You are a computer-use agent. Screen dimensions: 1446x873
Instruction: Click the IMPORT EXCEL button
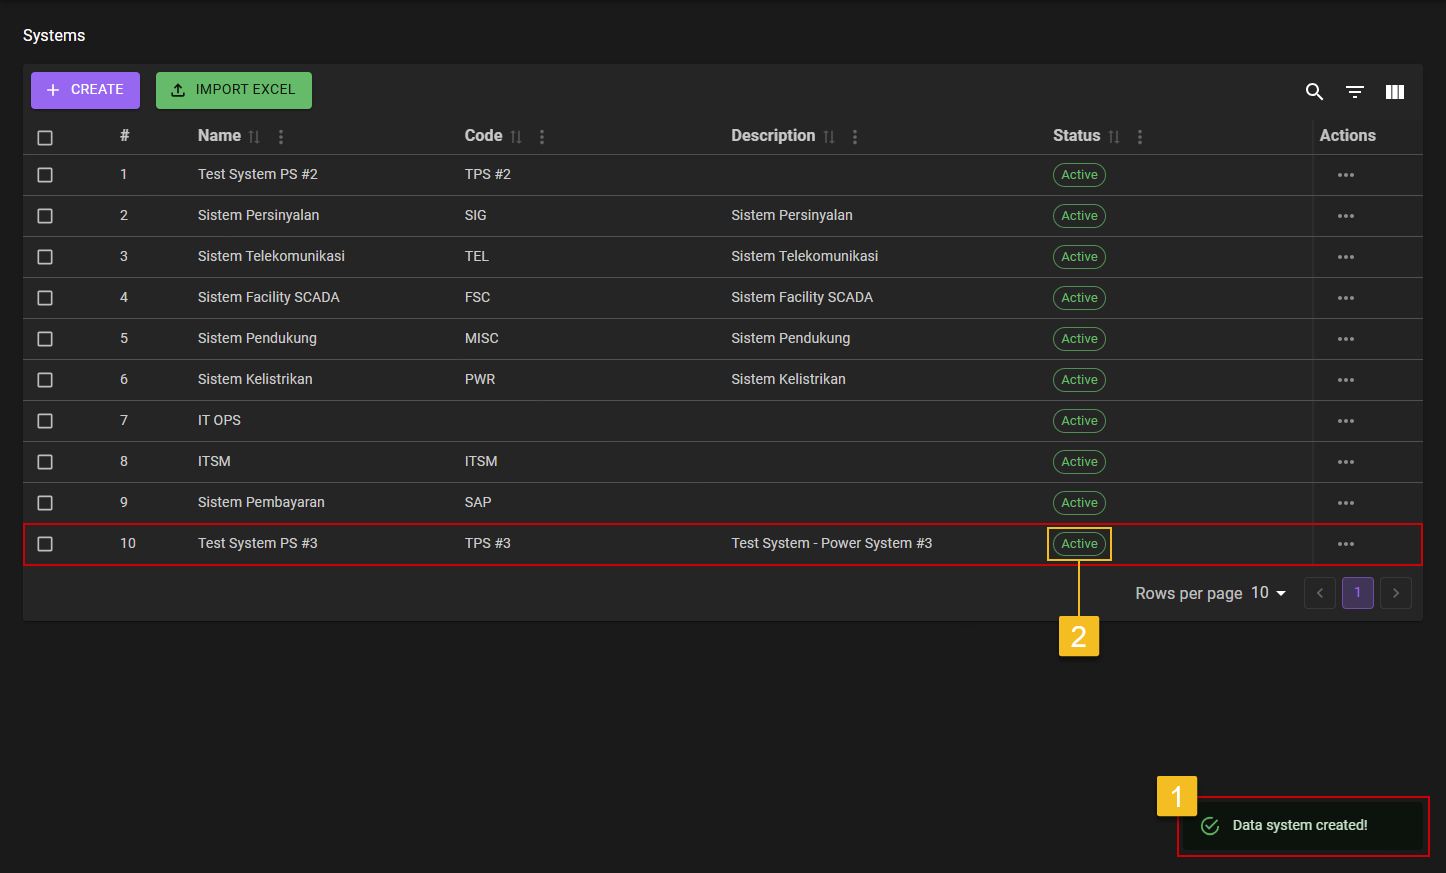click(233, 90)
